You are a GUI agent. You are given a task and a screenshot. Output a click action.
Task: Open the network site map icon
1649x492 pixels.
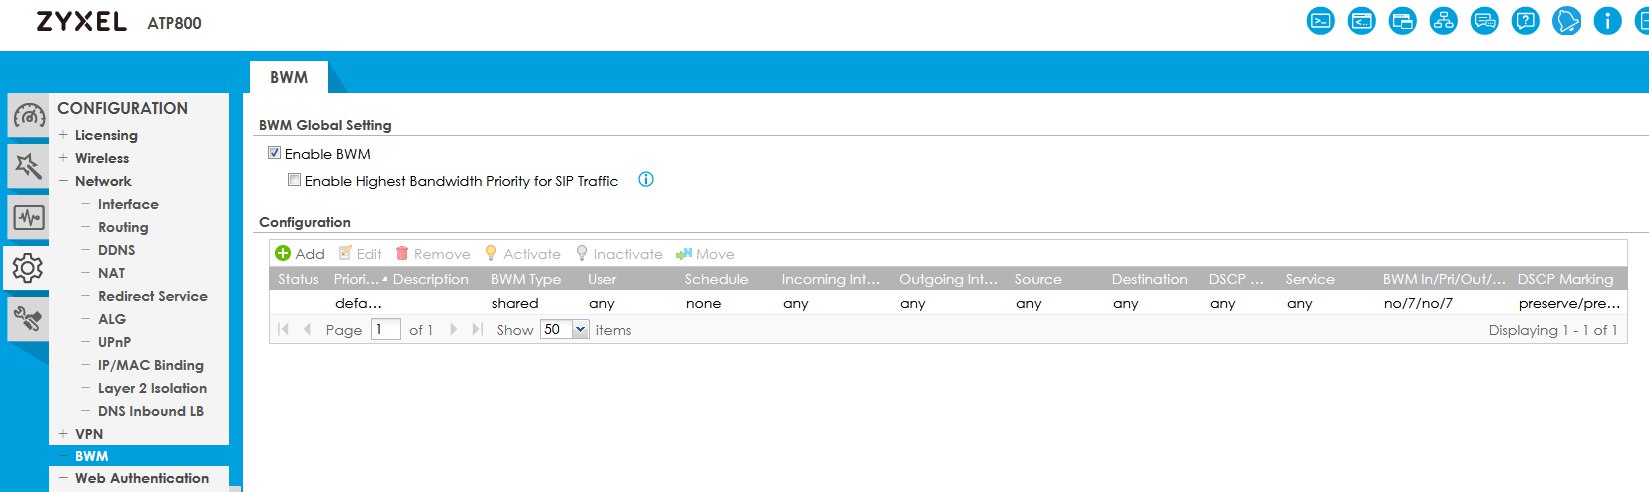(x=1443, y=21)
